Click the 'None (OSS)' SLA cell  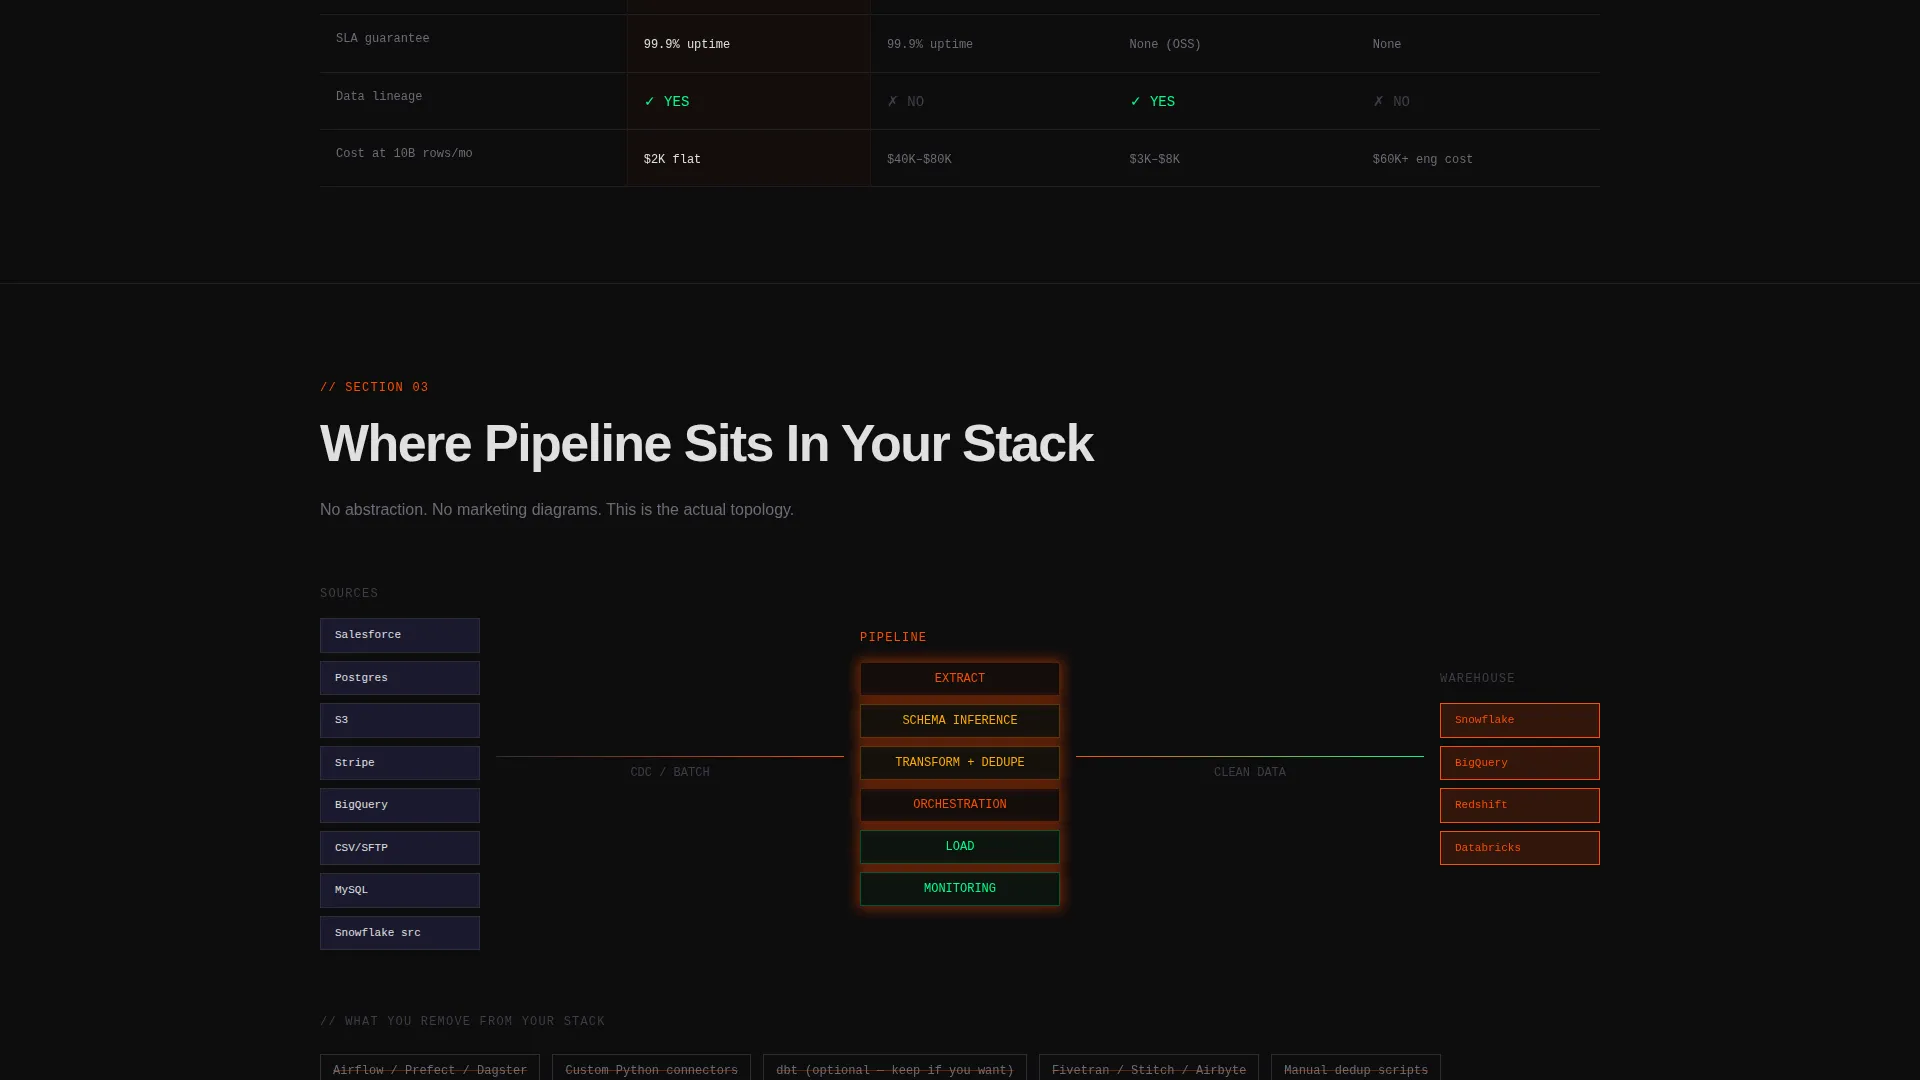coord(1234,44)
